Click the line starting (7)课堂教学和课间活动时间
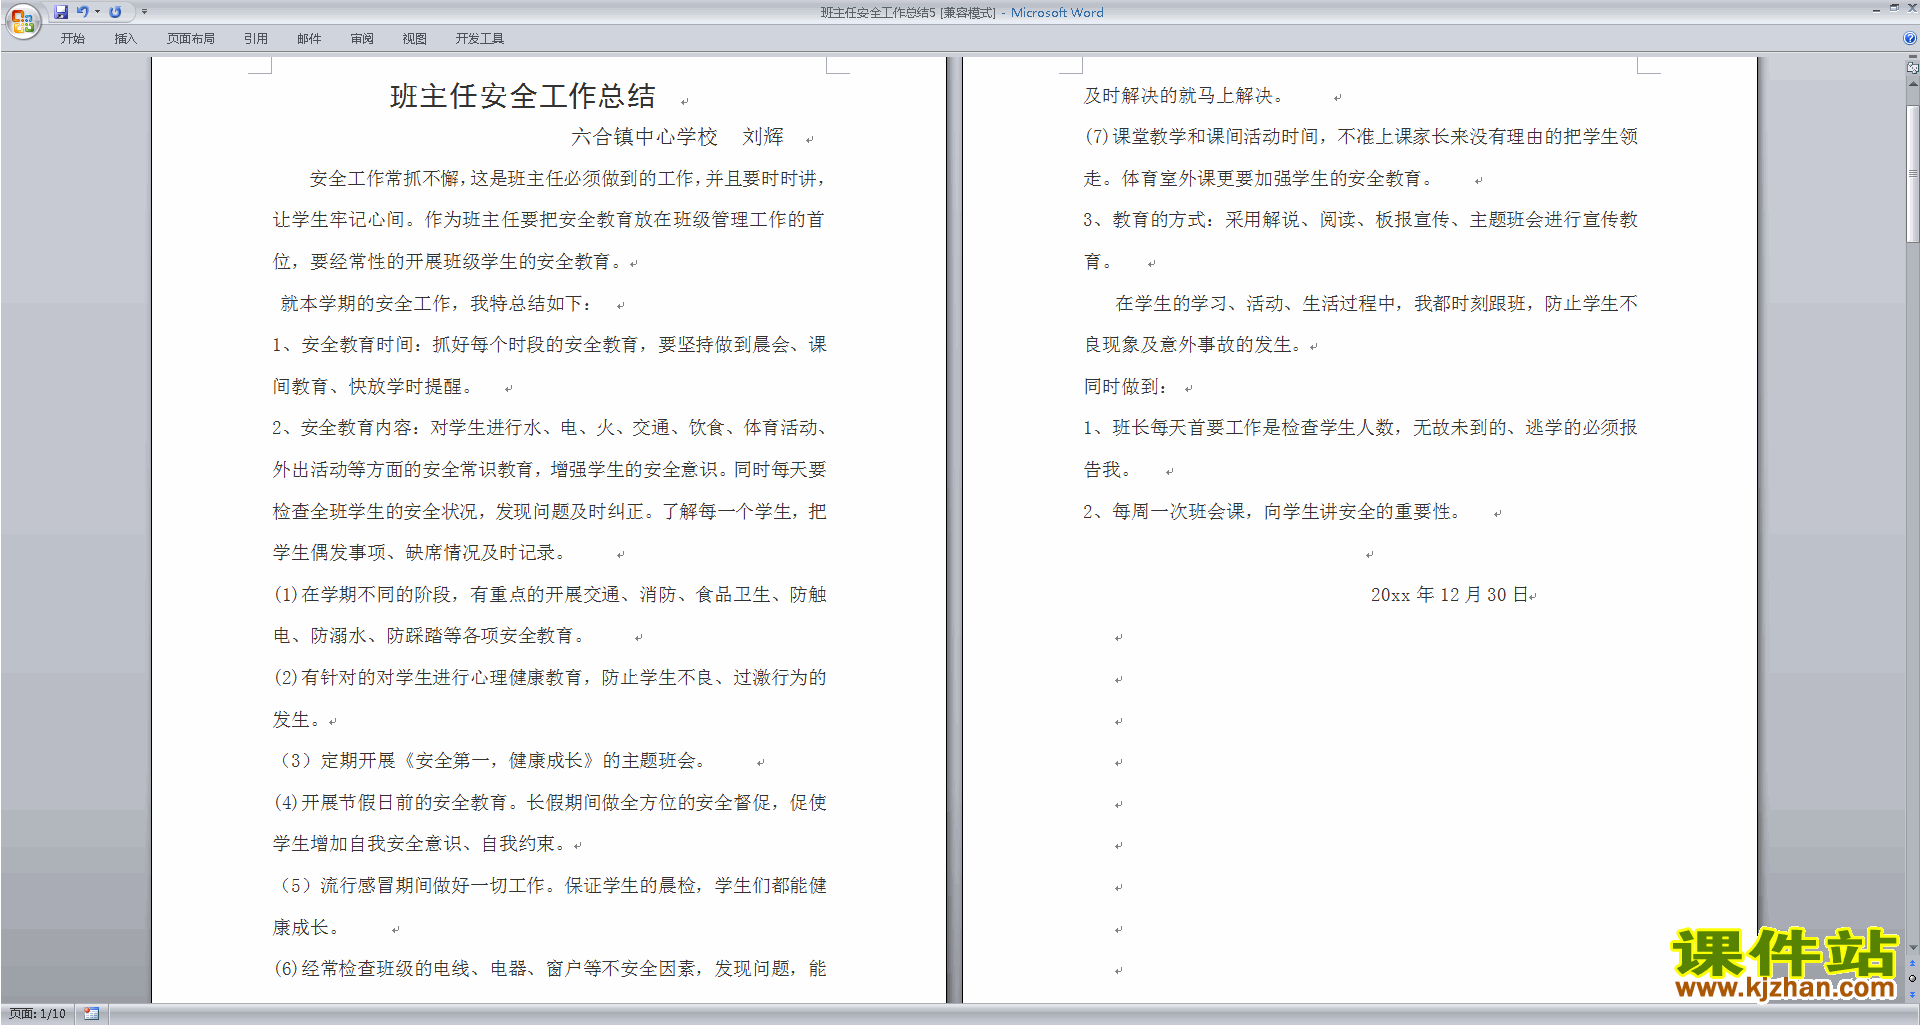 pos(1361,137)
